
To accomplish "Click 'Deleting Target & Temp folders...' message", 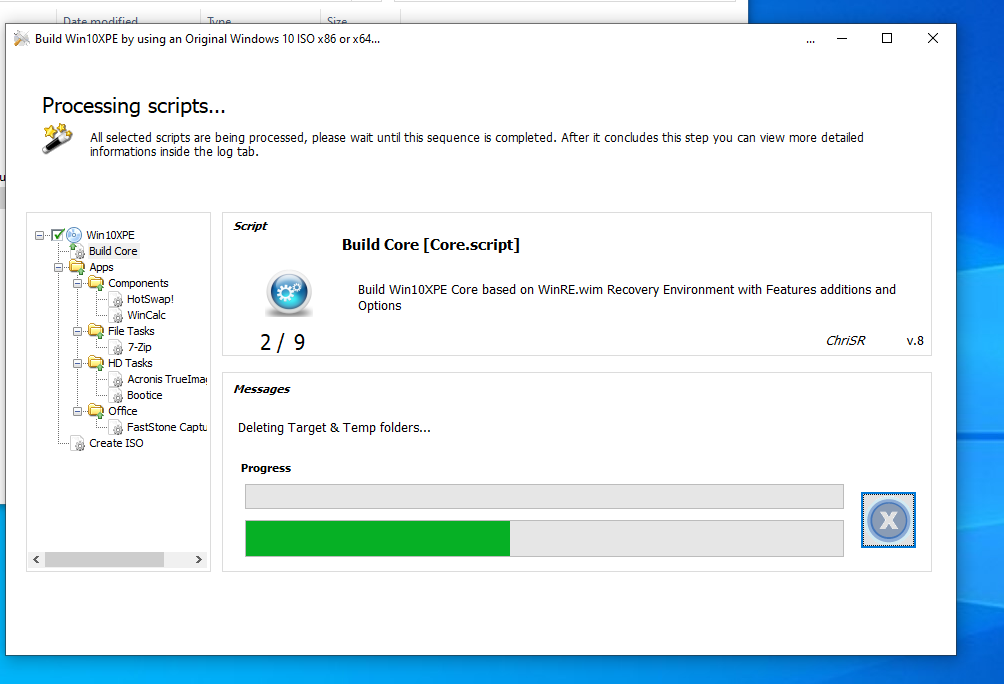I will [x=334, y=428].
